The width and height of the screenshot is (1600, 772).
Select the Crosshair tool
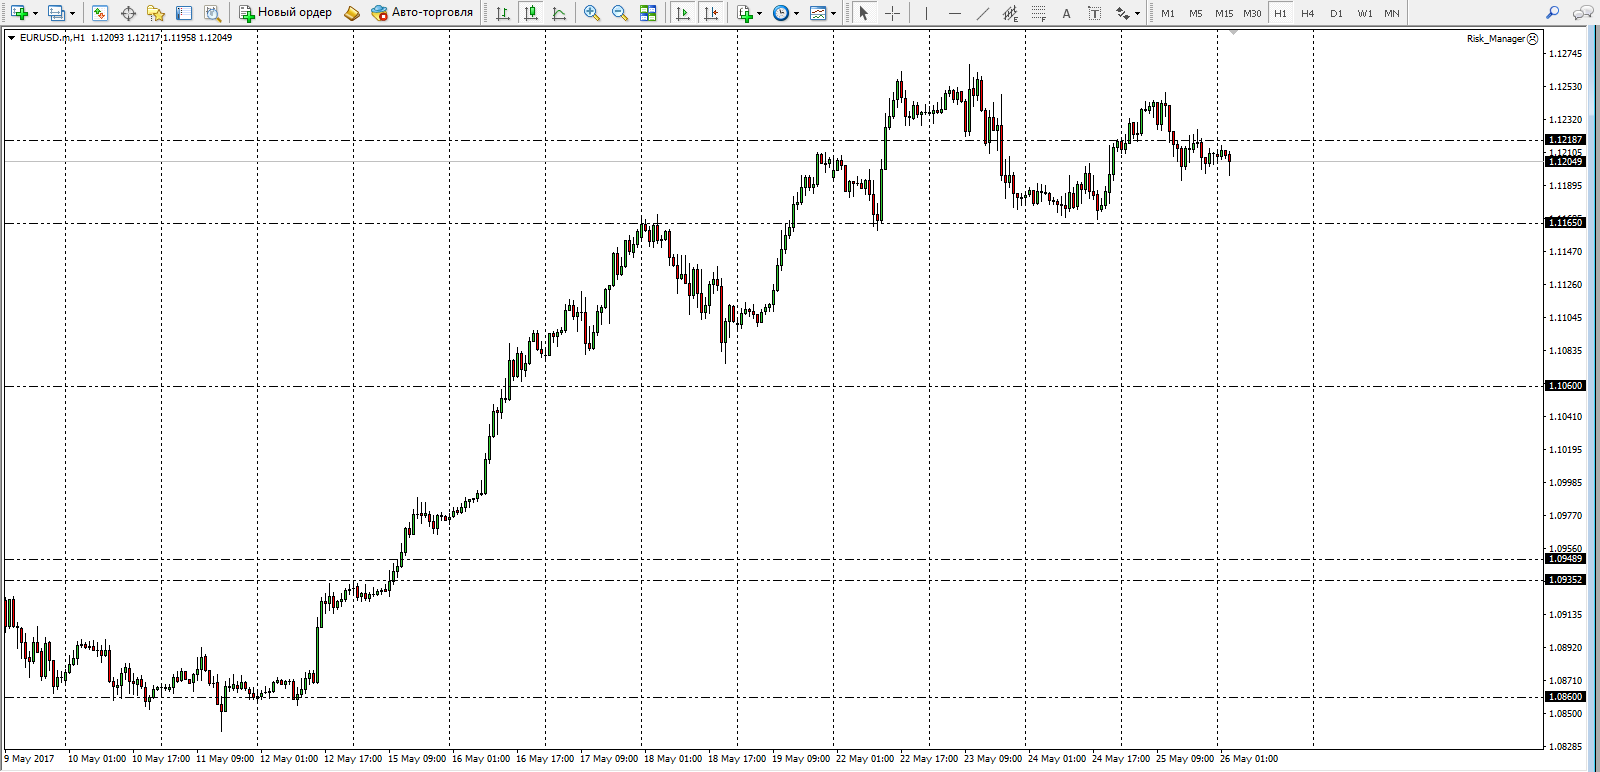point(892,13)
